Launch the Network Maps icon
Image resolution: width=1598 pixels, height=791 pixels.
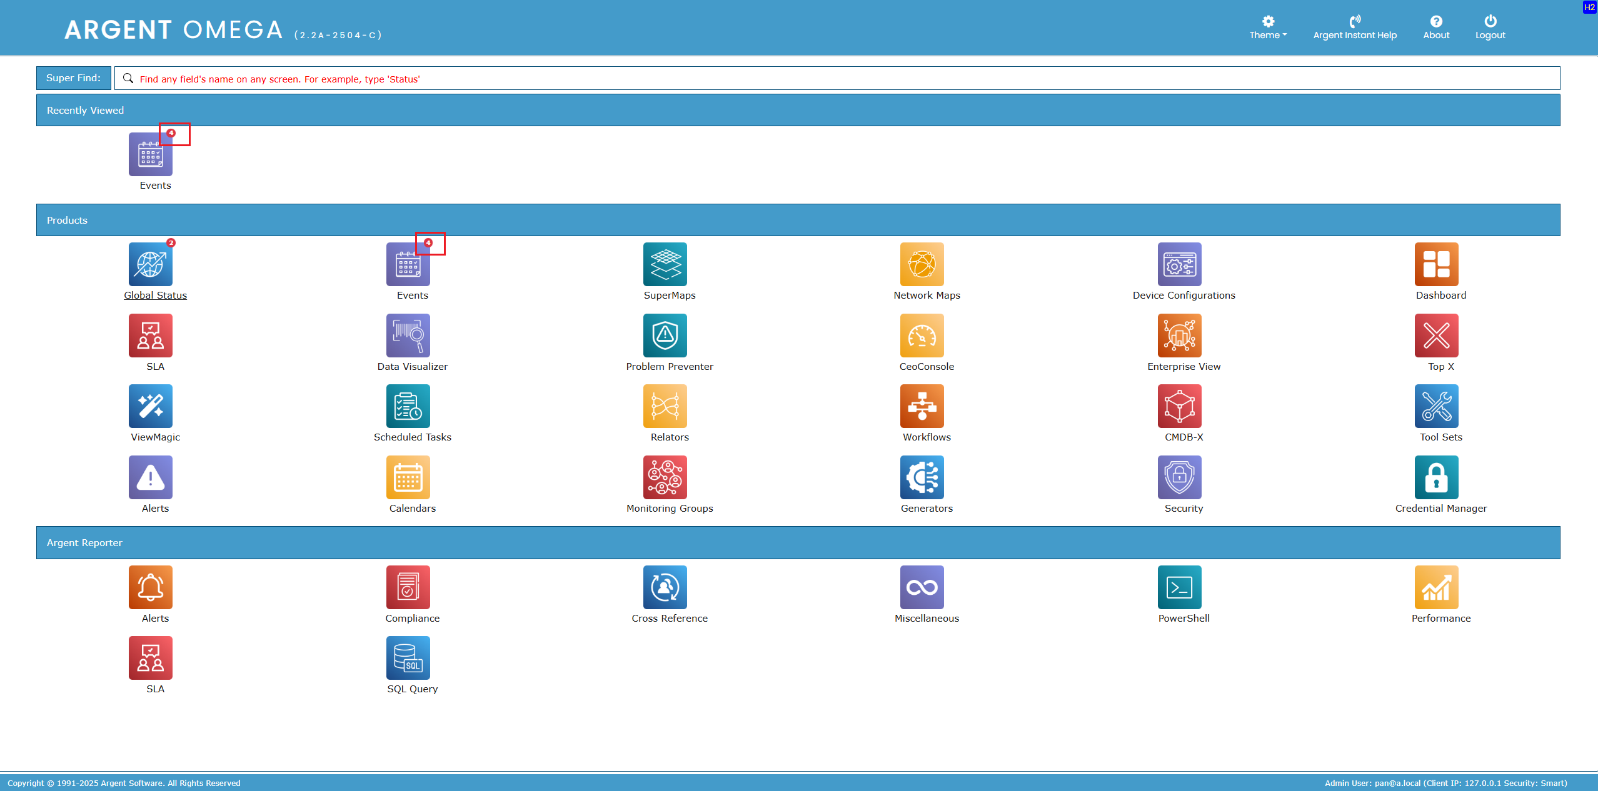921,265
